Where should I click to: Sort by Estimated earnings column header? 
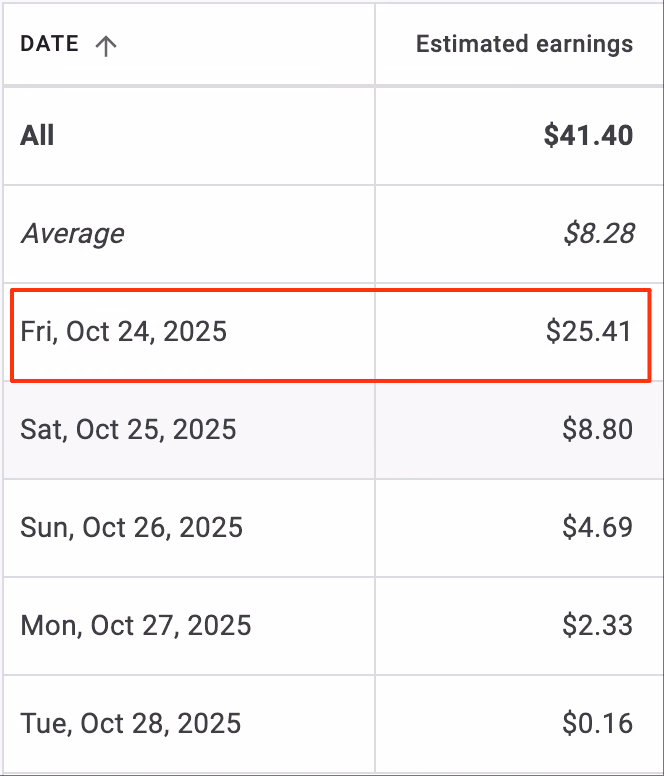point(524,44)
